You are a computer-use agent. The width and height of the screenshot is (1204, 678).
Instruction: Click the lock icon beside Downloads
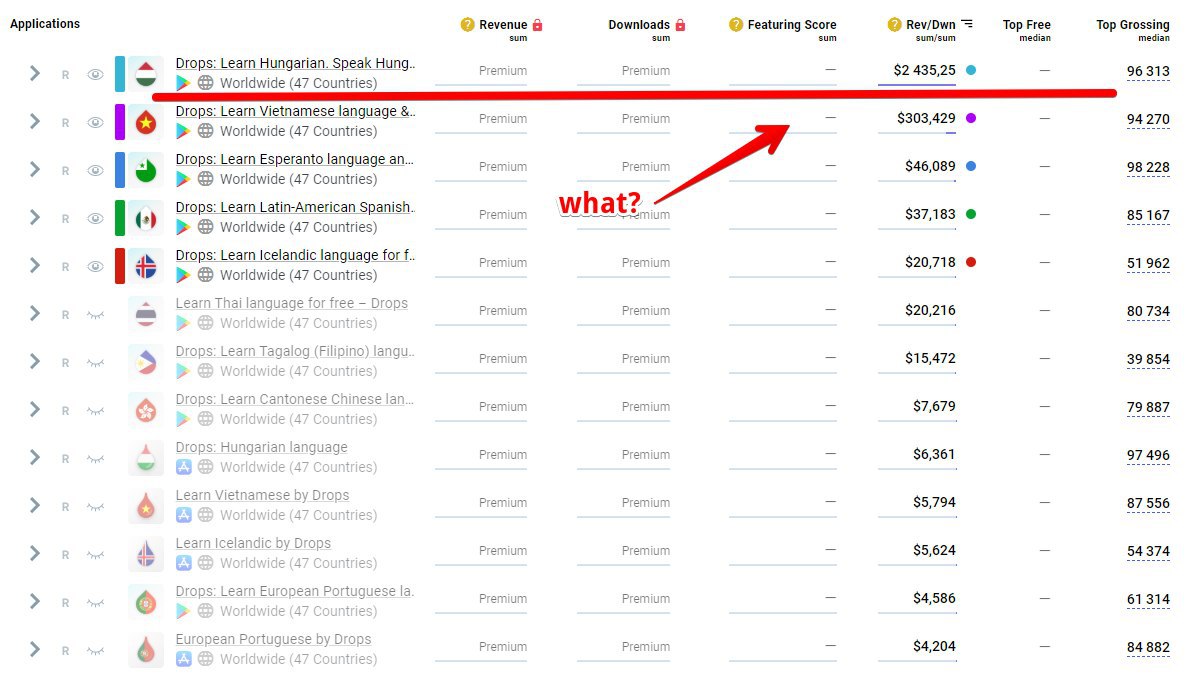681,25
